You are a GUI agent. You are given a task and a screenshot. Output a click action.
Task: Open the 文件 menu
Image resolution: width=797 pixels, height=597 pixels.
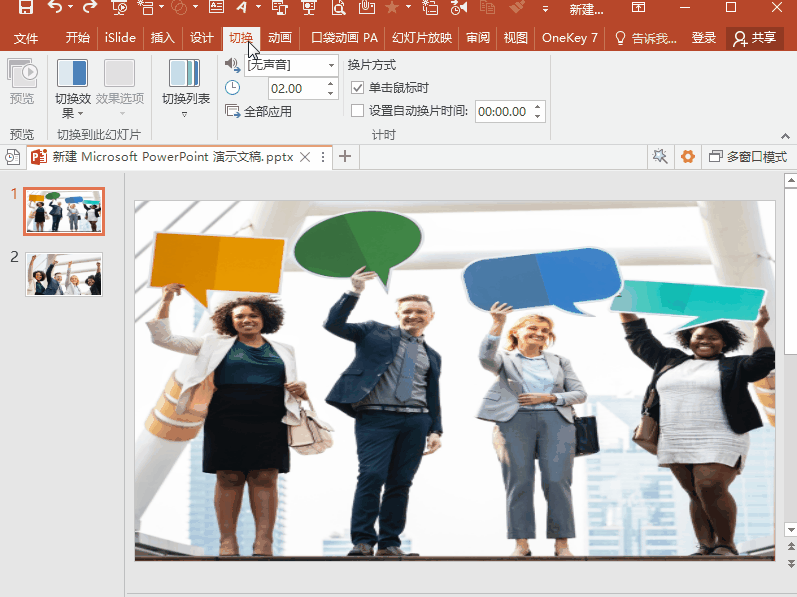26,38
